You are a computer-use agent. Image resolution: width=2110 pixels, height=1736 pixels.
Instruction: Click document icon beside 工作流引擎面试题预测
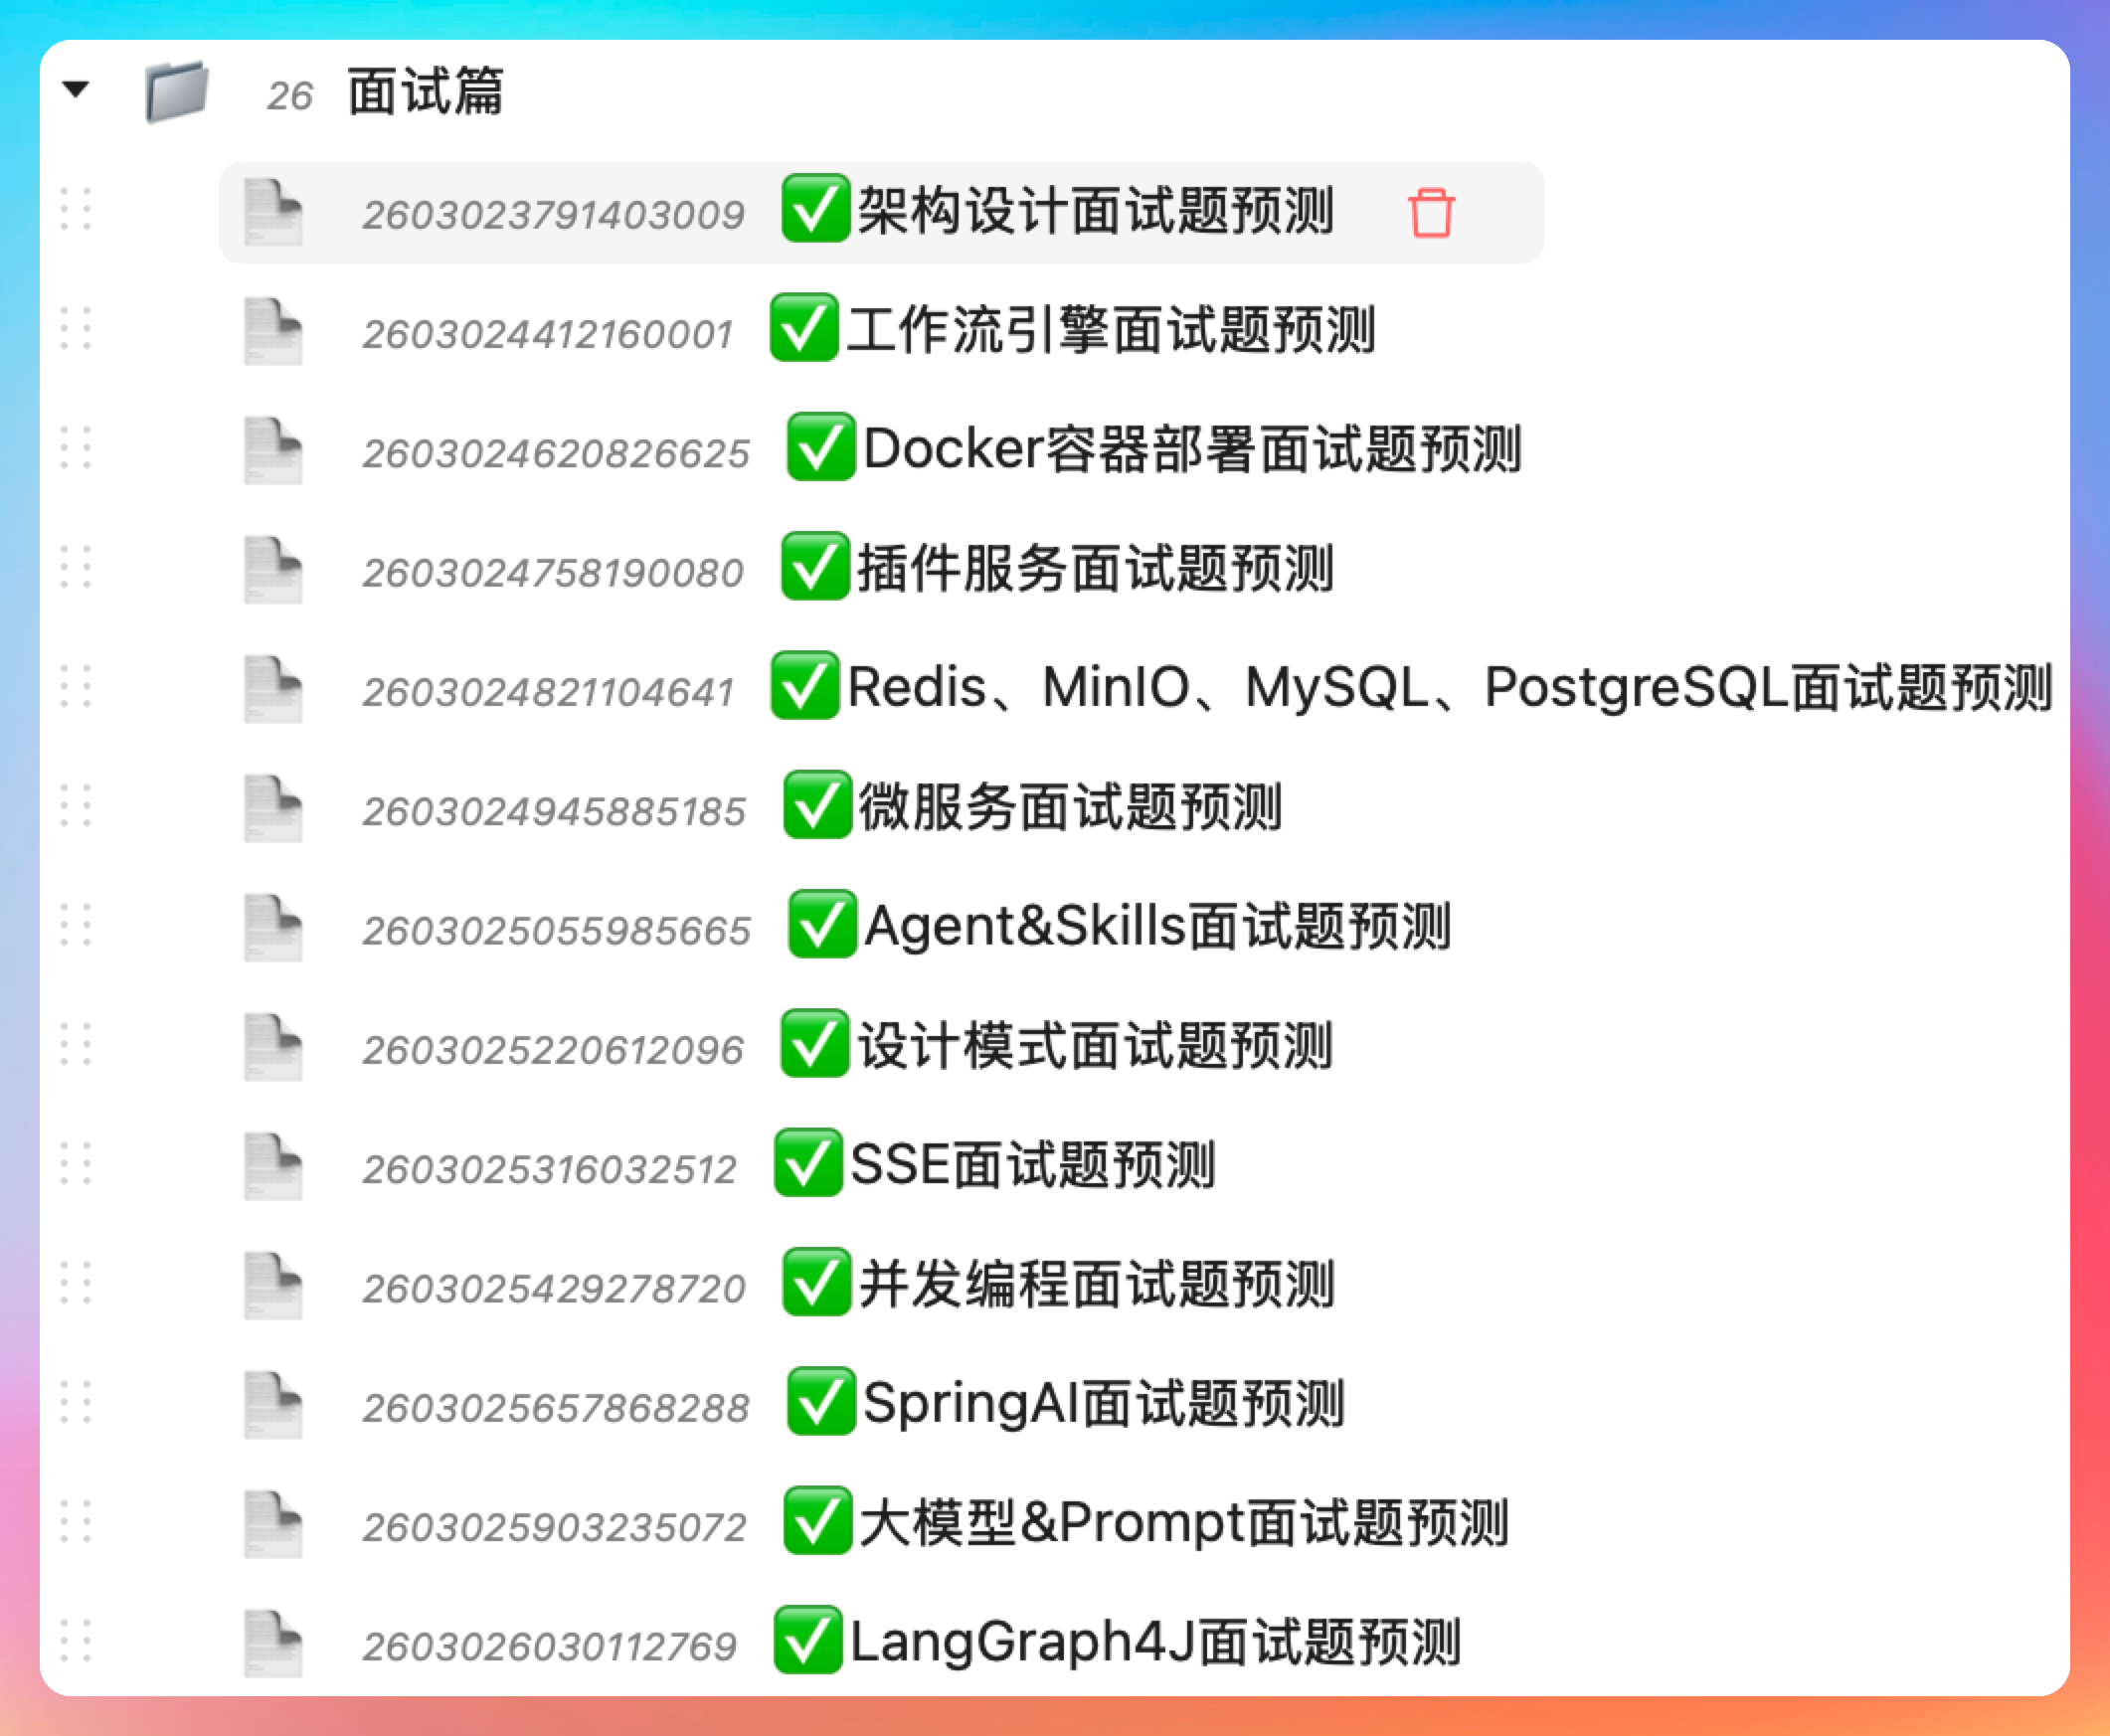pos(273,331)
